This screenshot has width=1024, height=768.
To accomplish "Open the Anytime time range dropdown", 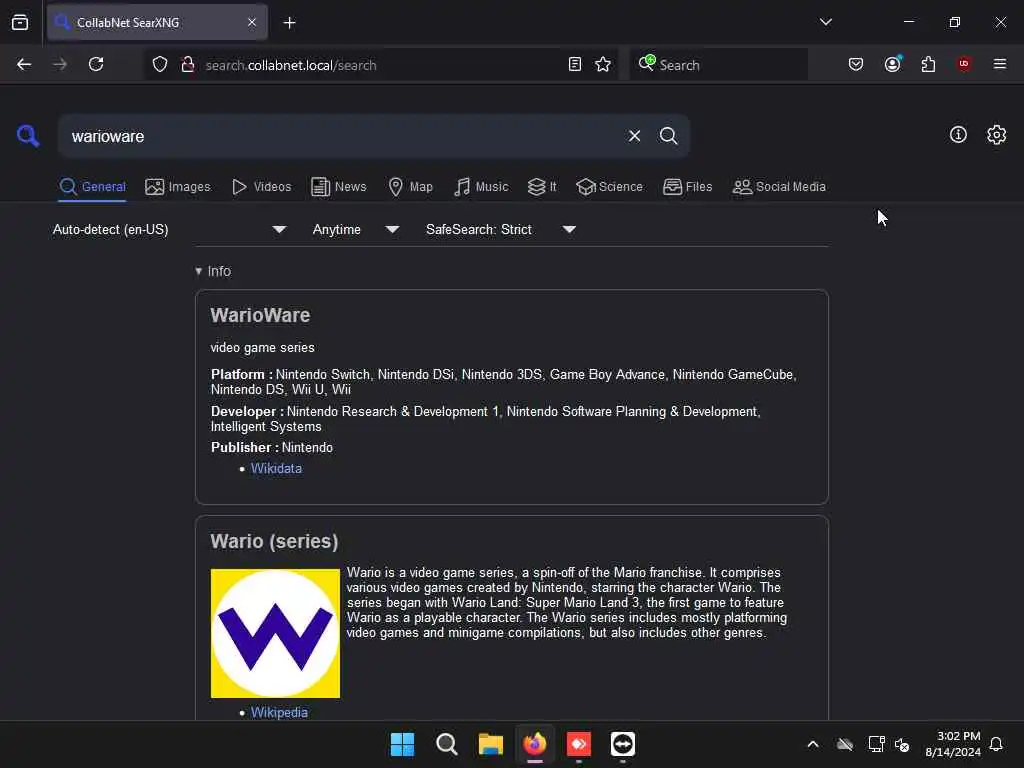I will 355,229.
